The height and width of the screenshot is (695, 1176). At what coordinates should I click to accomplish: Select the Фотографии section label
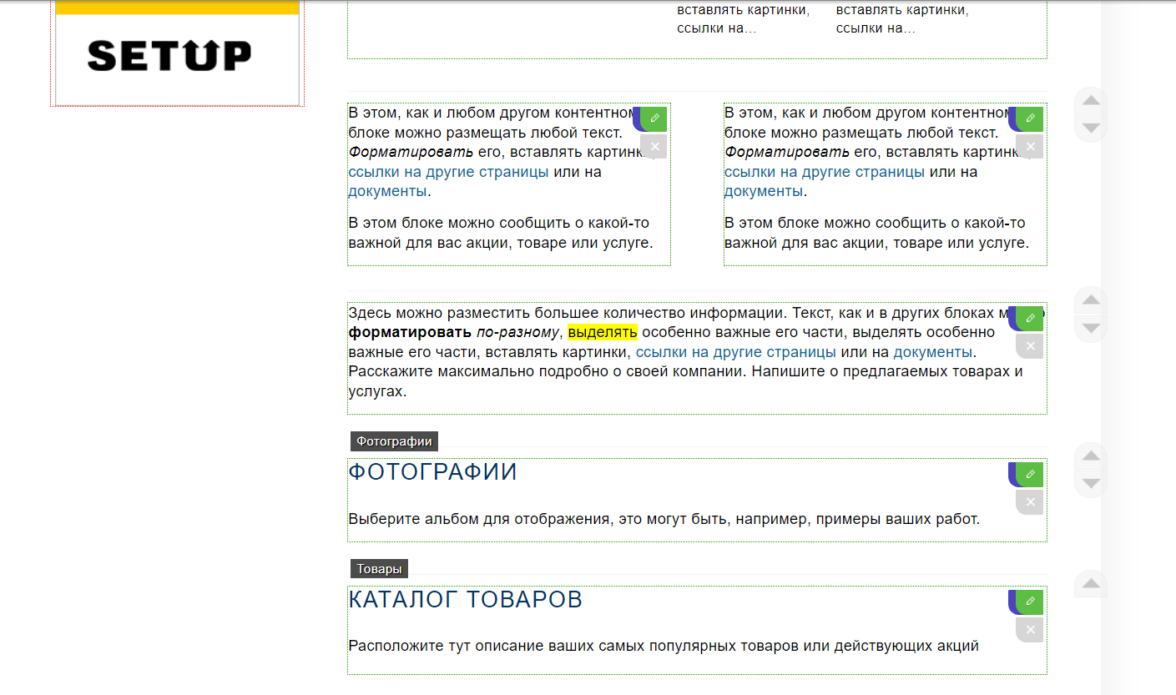[x=394, y=441]
